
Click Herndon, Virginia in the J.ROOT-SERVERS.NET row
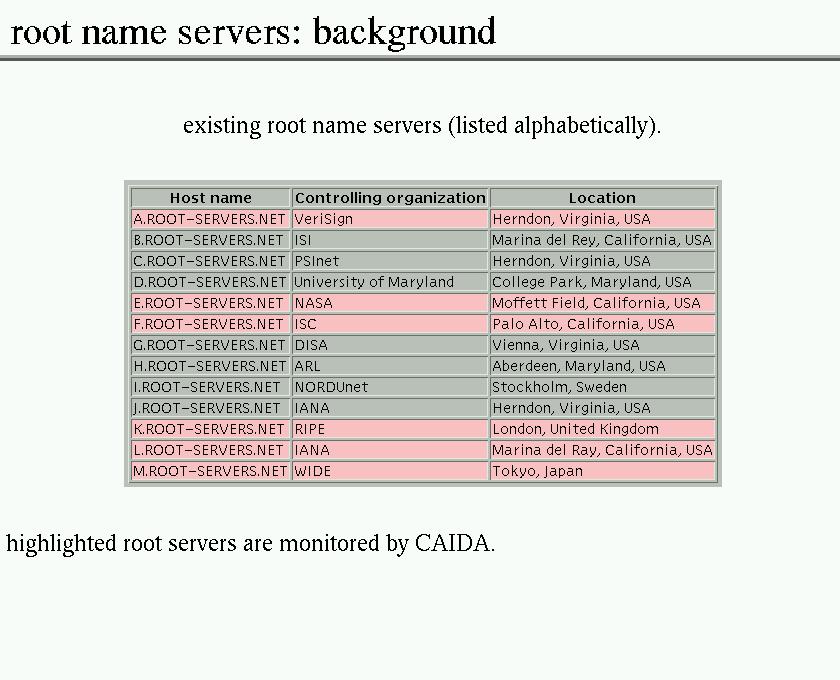[603, 408]
